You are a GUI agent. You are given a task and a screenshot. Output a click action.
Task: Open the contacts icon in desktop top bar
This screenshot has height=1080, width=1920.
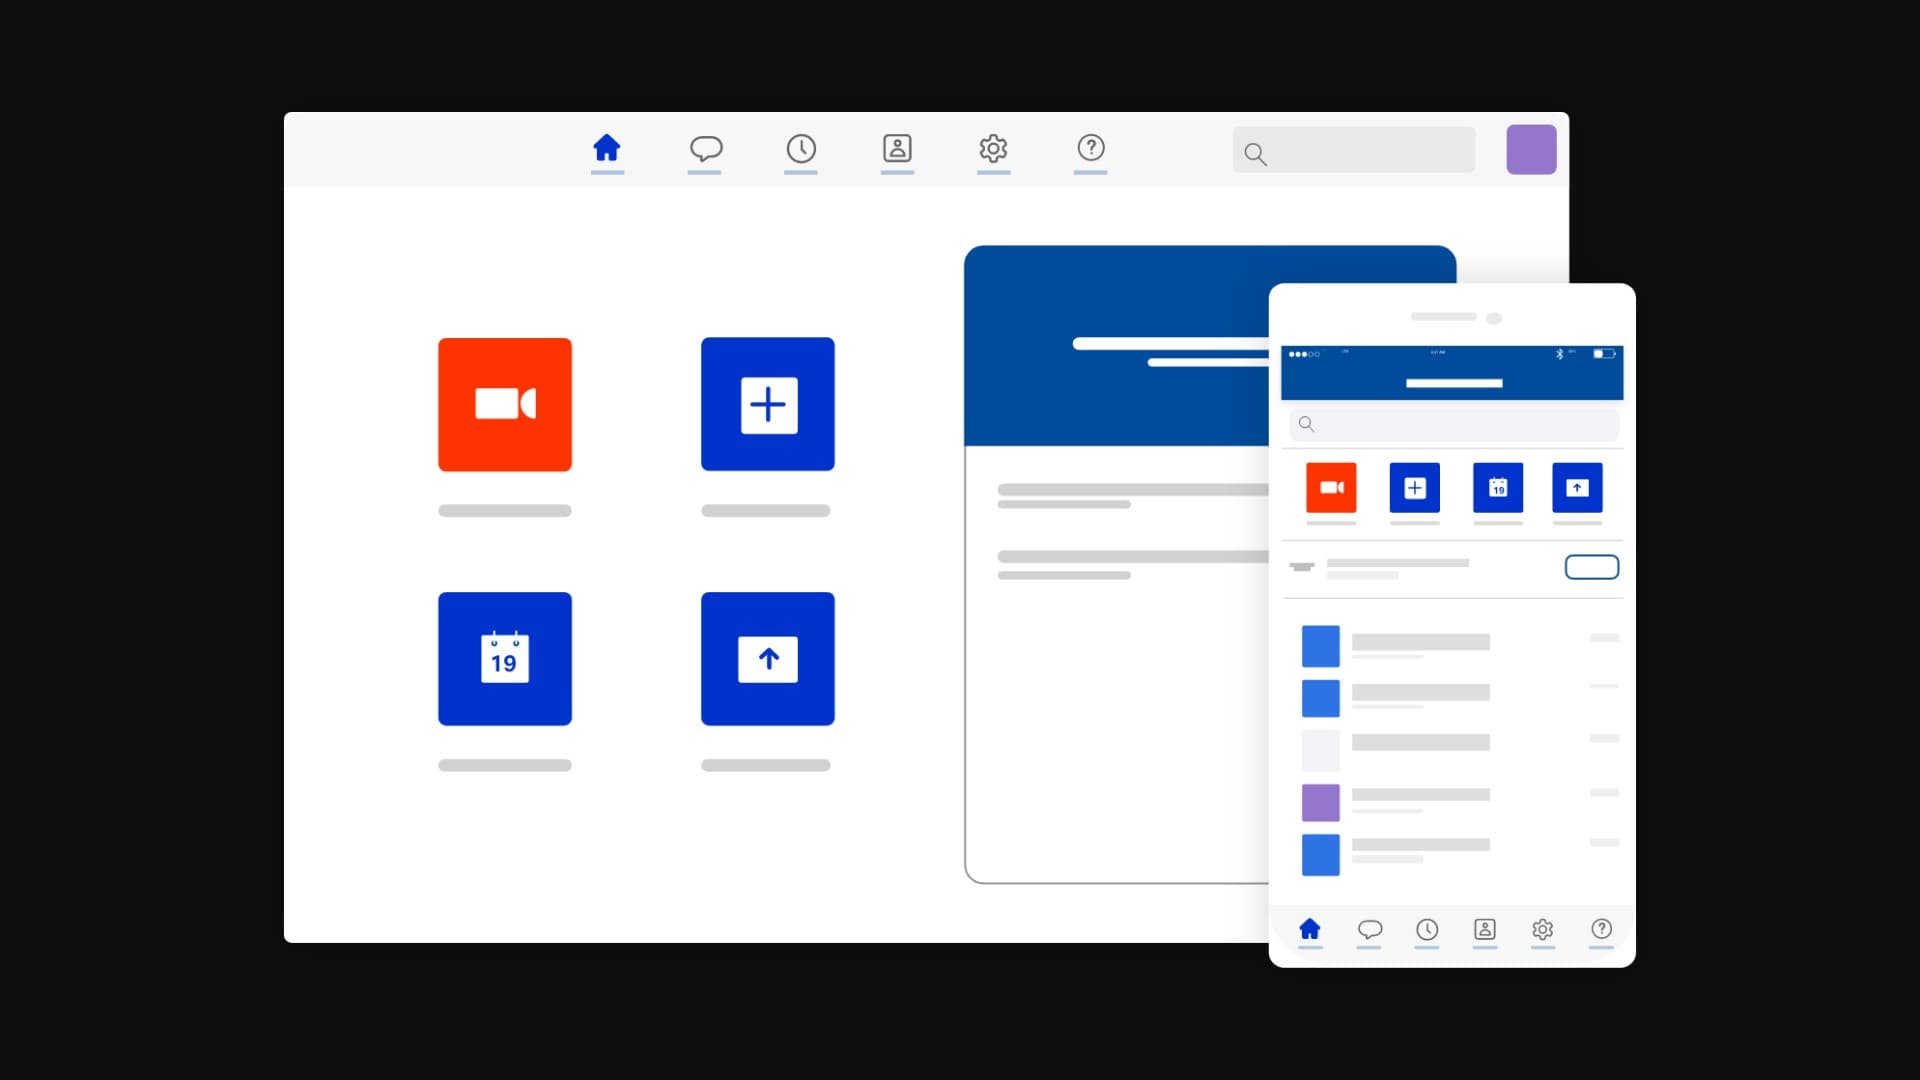[x=897, y=149]
